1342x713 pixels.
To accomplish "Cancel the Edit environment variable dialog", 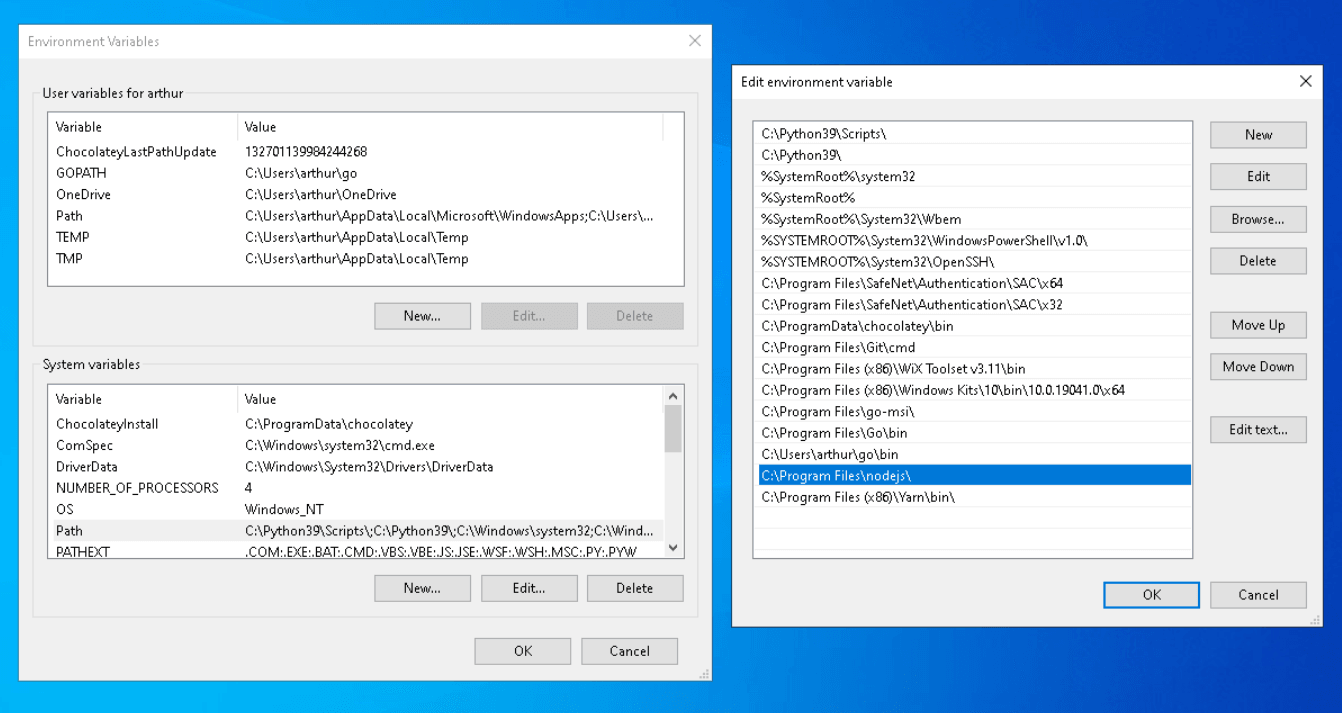I will pos(1257,595).
